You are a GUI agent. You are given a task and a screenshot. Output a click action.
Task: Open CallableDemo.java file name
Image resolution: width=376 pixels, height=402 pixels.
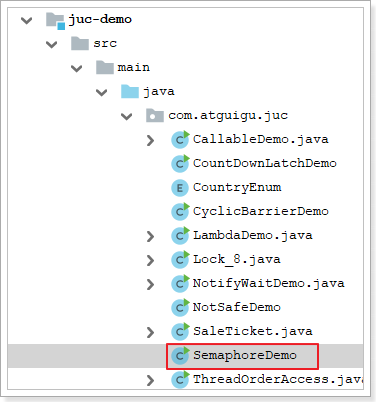click(x=261, y=140)
